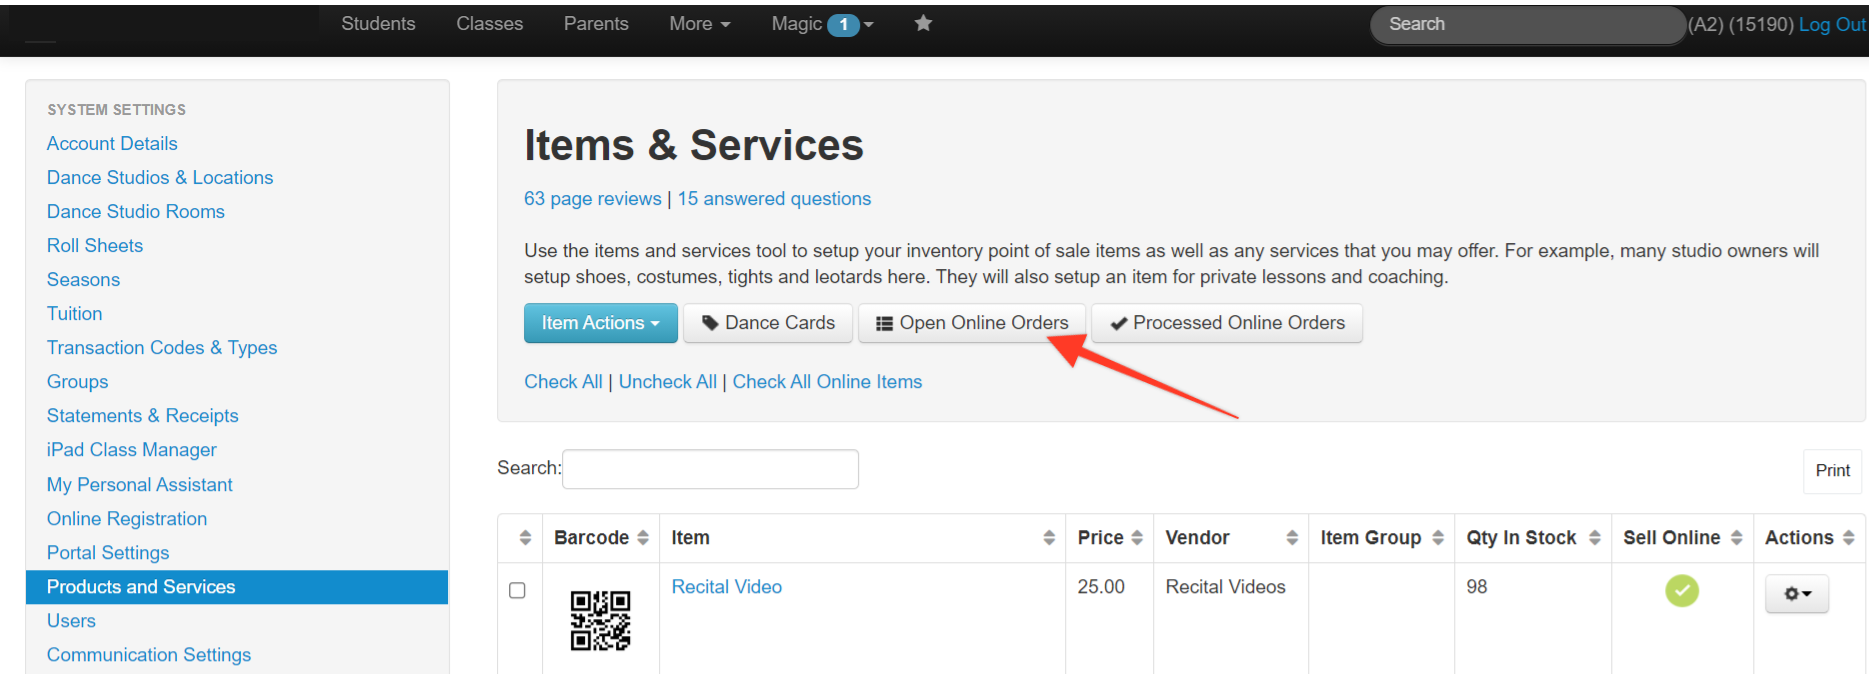Sort table by the Barcode column arrows
Image resolution: width=1870 pixels, height=674 pixels.
point(643,538)
